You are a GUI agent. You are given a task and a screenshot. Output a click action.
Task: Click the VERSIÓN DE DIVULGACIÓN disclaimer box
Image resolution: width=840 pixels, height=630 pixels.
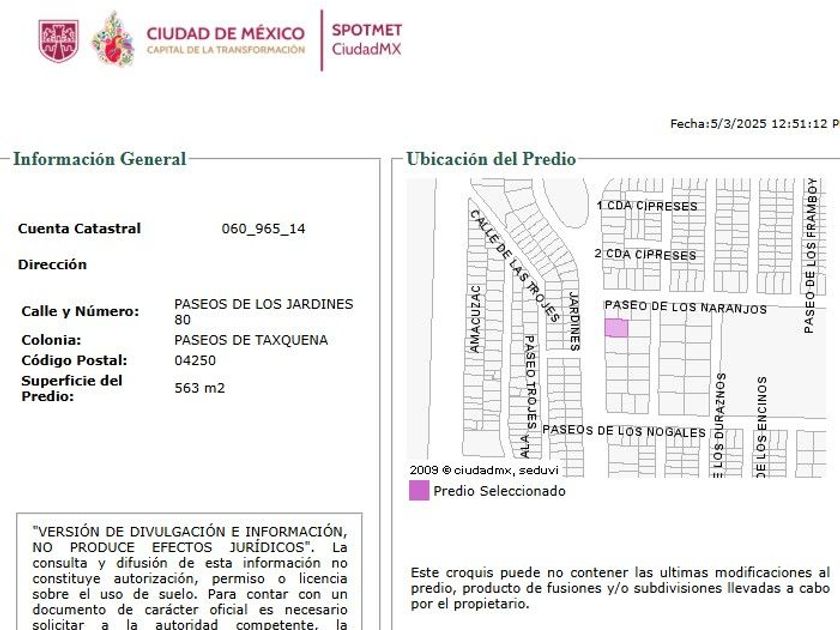point(190,572)
